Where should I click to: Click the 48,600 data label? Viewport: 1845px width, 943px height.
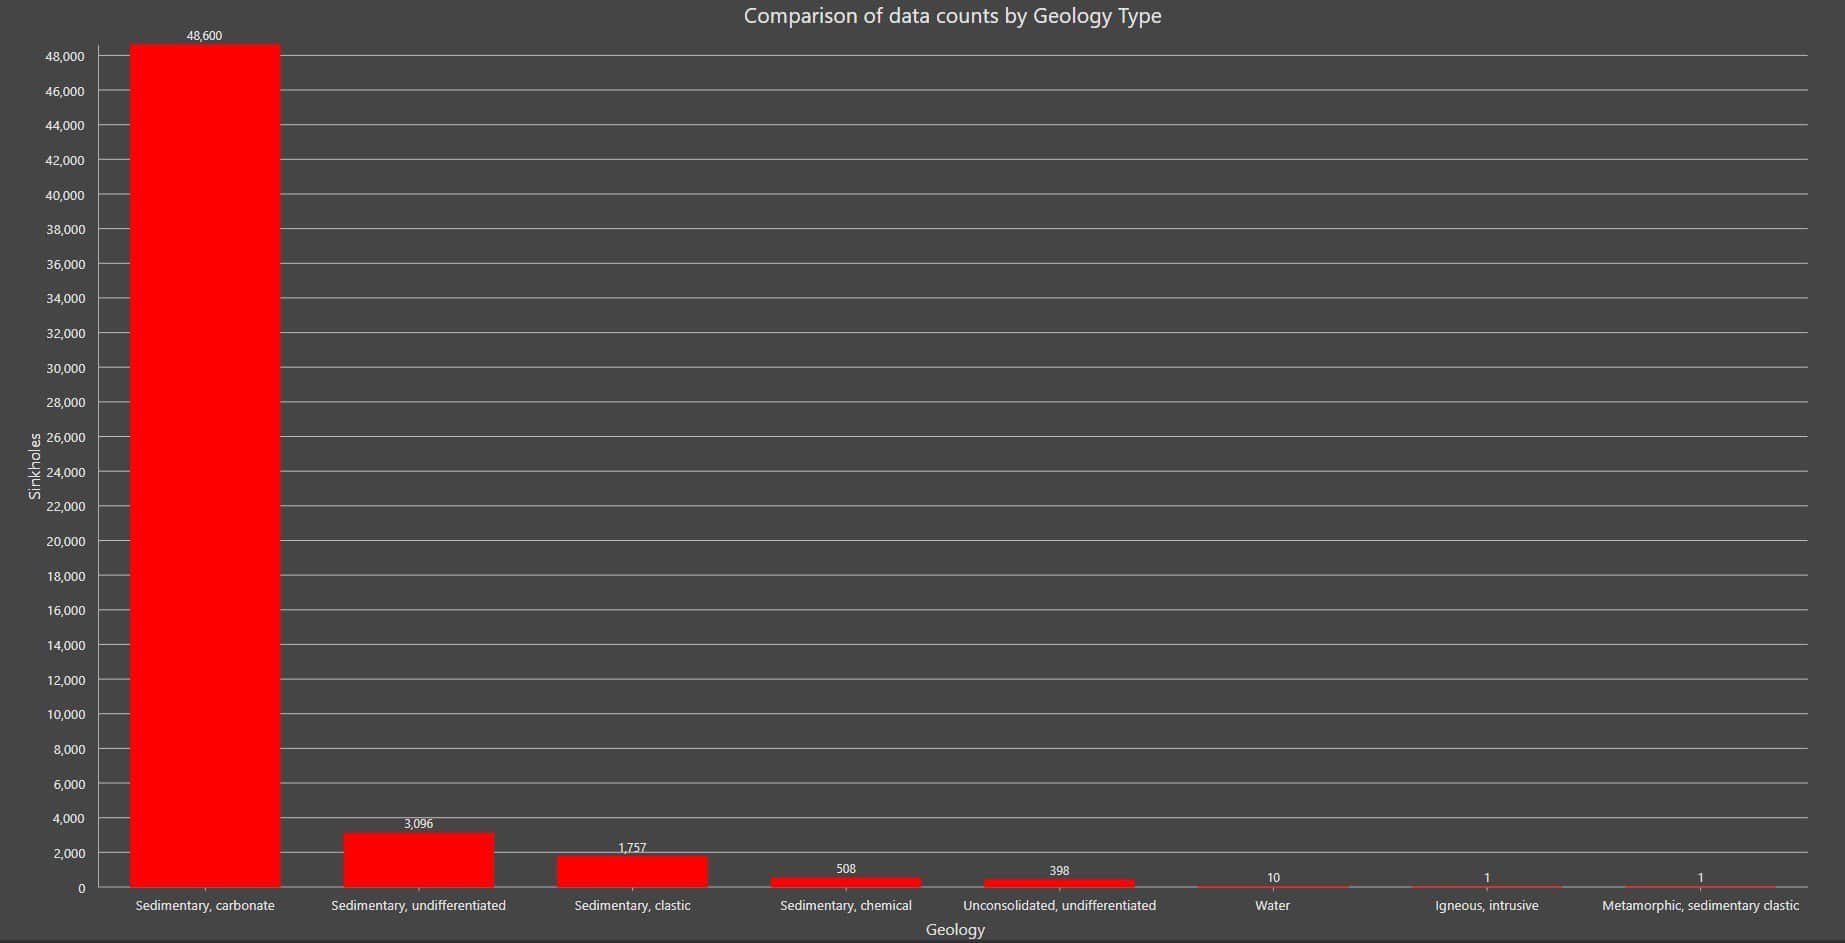(204, 36)
